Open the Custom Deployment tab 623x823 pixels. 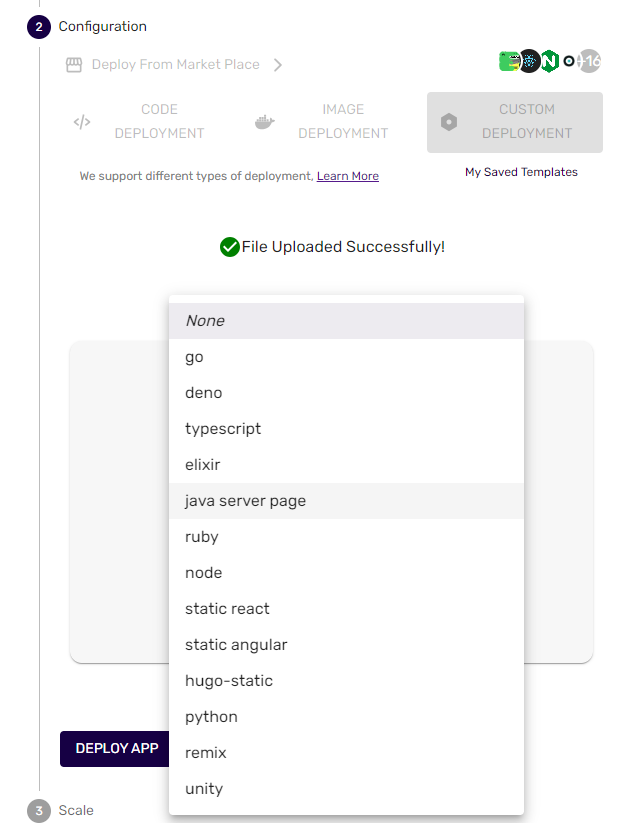point(526,122)
